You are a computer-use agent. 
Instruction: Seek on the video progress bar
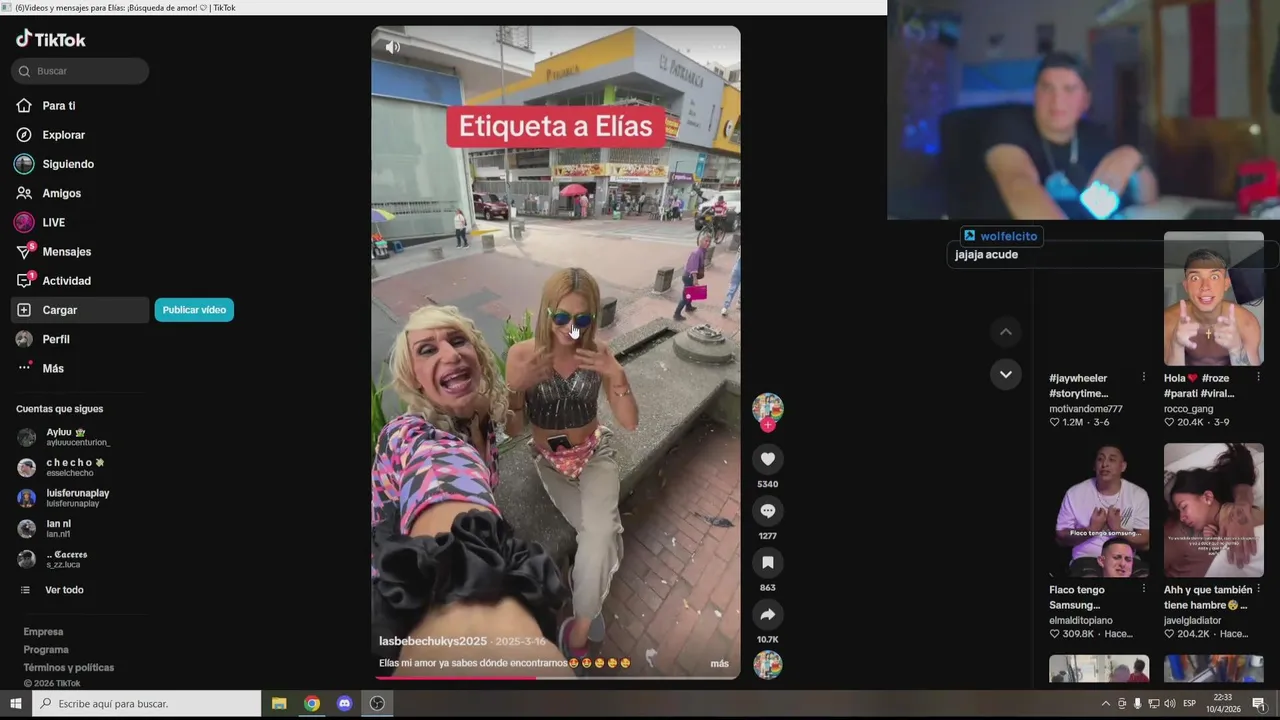tap(556, 677)
